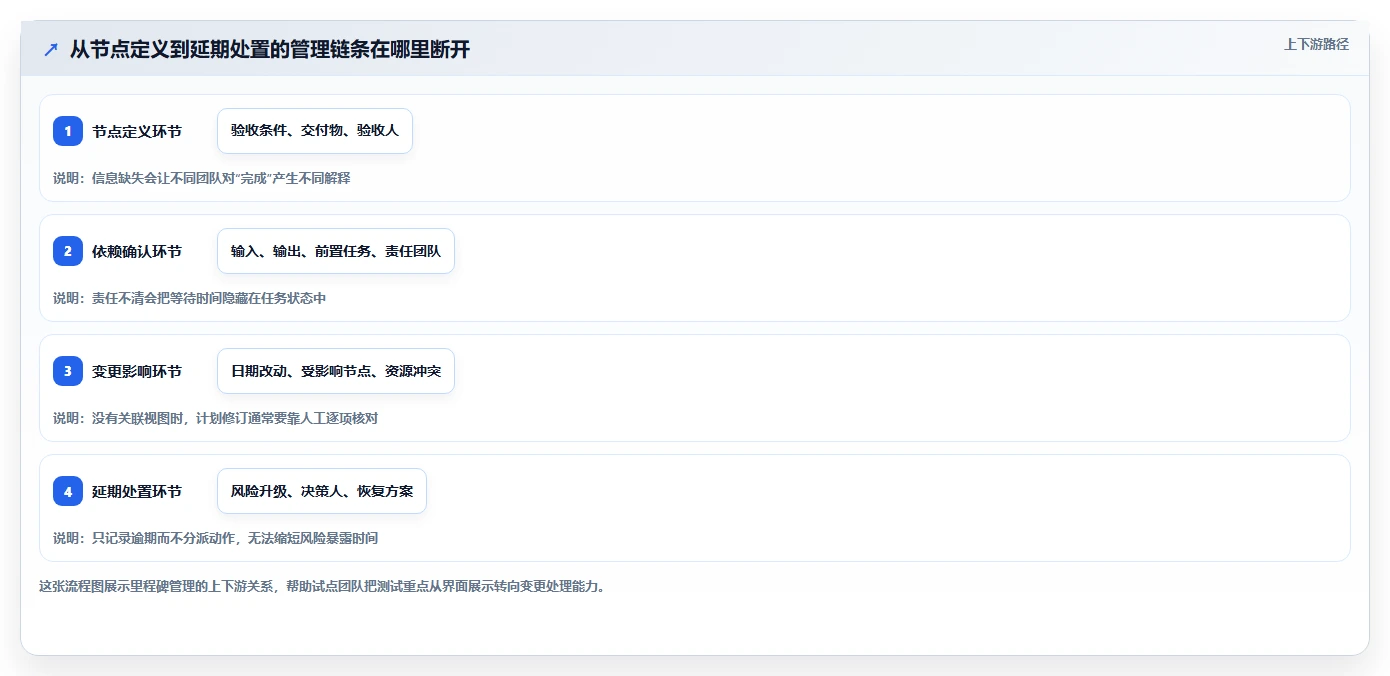Viewport: 1390px width, 676px height.
Task: Click the note about 信息缺失会让不同团队
Action: click(202, 178)
